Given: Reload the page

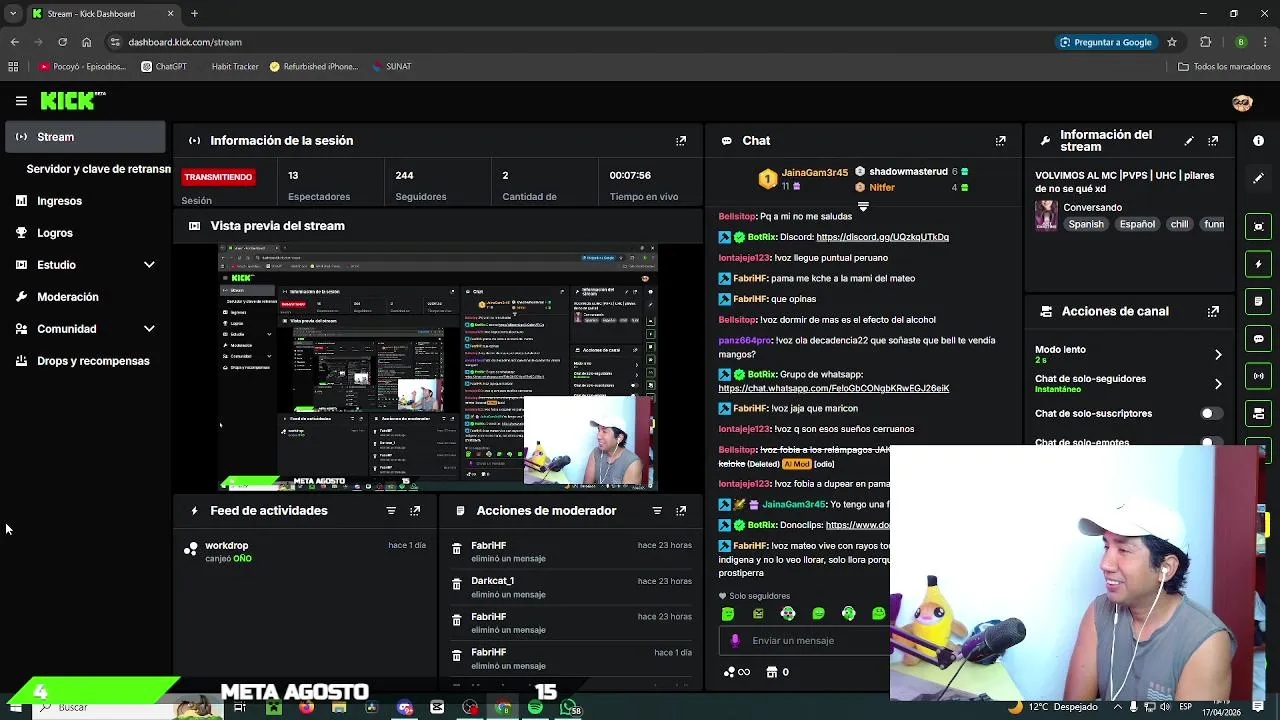Looking at the screenshot, I should click(62, 42).
